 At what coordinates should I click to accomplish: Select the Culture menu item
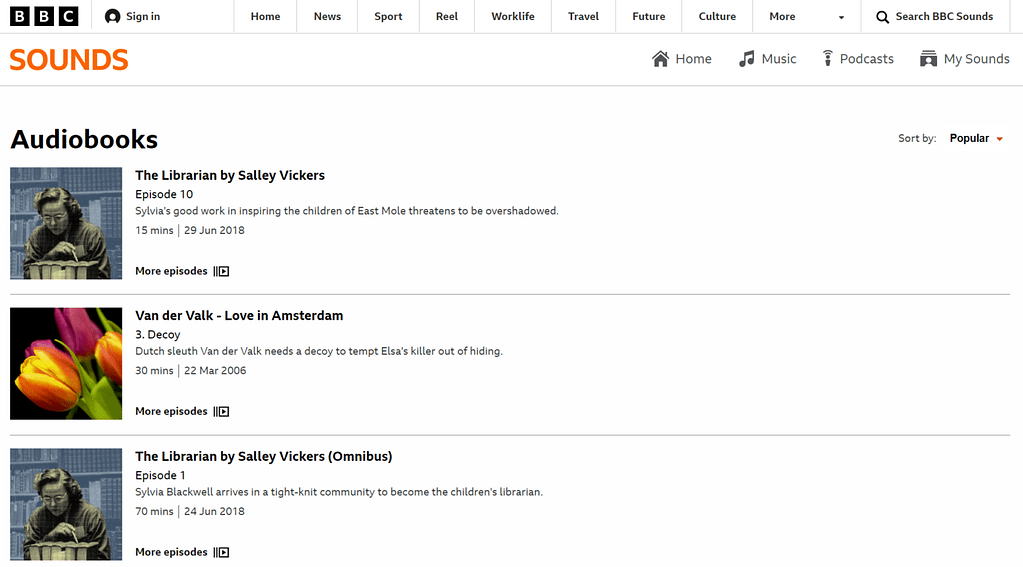point(717,16)
